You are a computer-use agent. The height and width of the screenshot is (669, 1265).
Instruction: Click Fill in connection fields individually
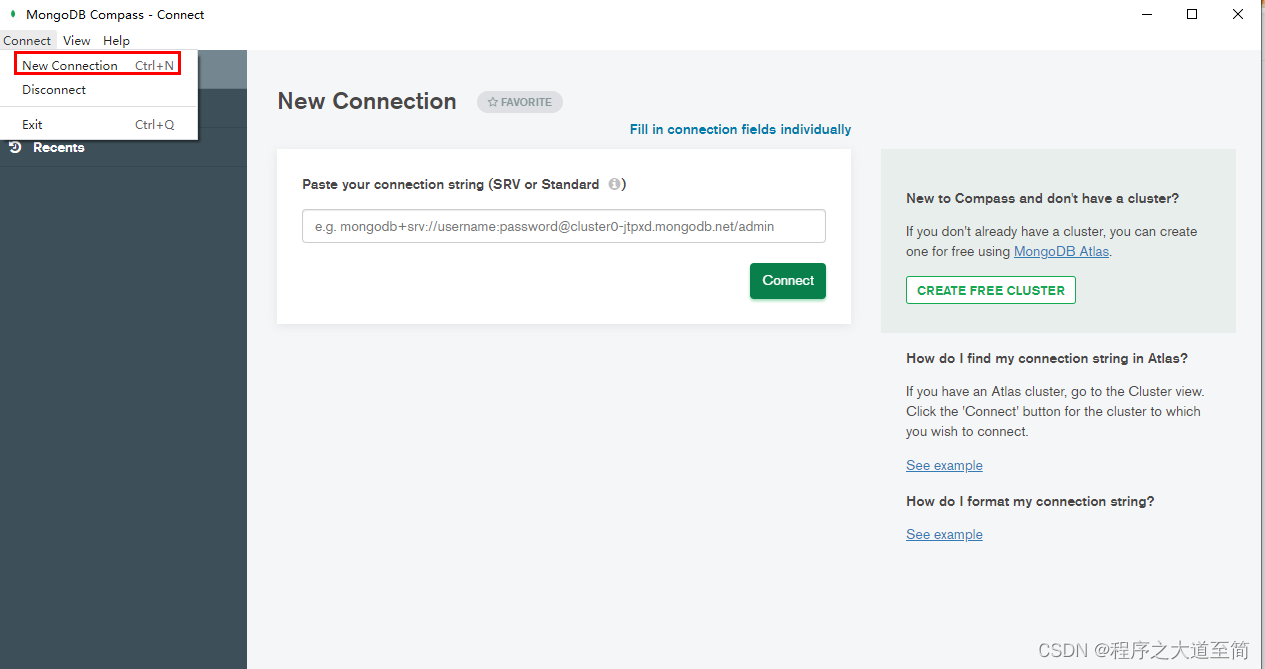pyautogui.click(x=740, y=129)
